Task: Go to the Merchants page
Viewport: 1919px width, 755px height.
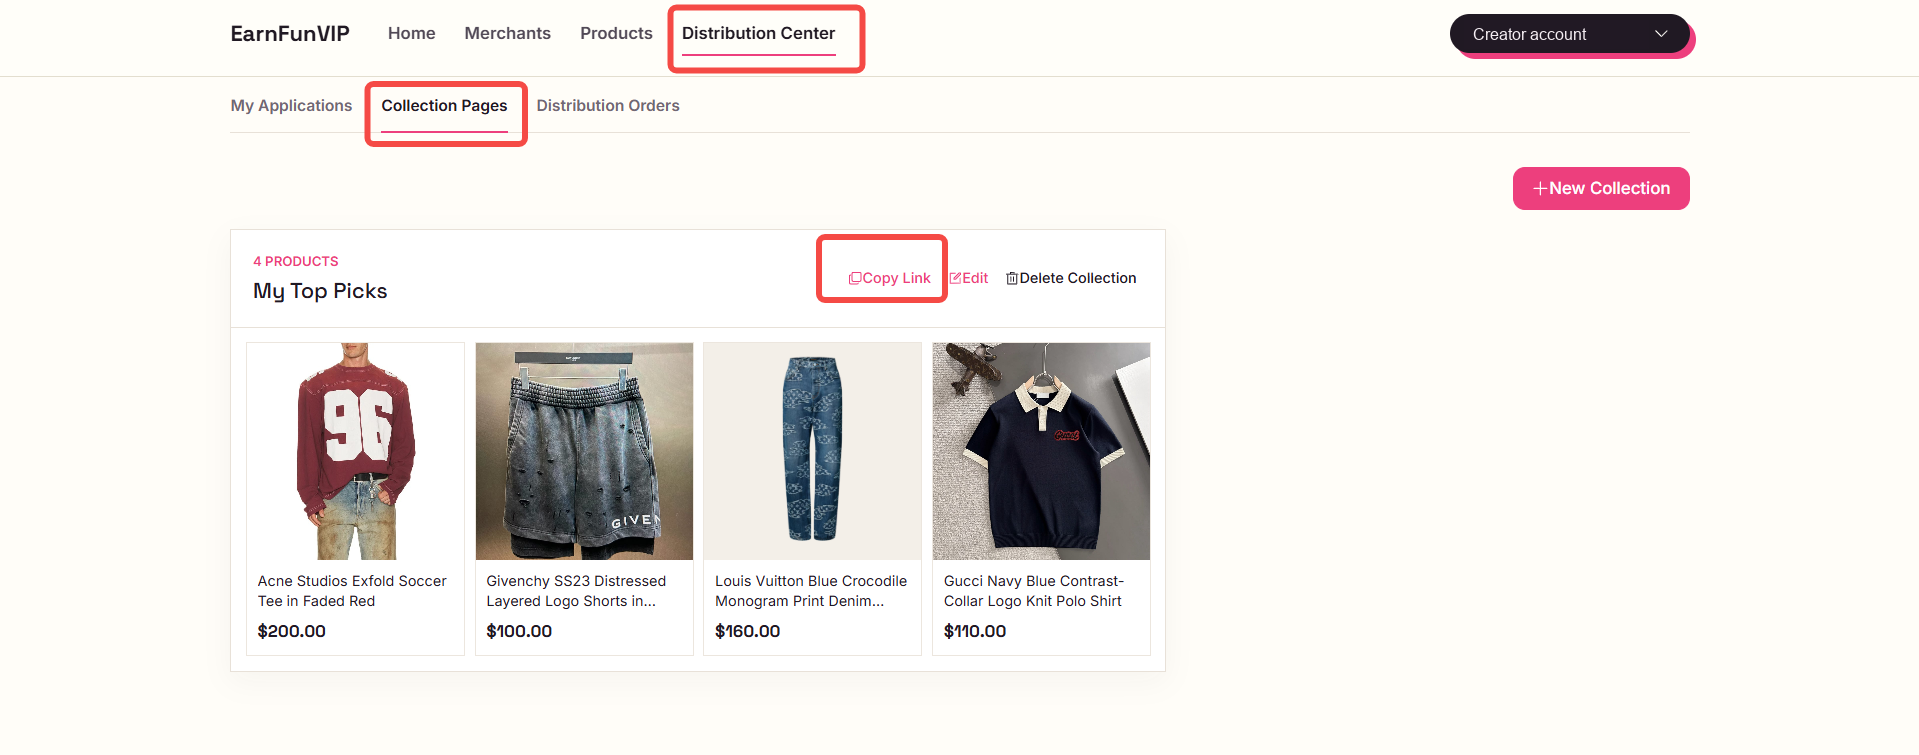Action: coord(507,33)
